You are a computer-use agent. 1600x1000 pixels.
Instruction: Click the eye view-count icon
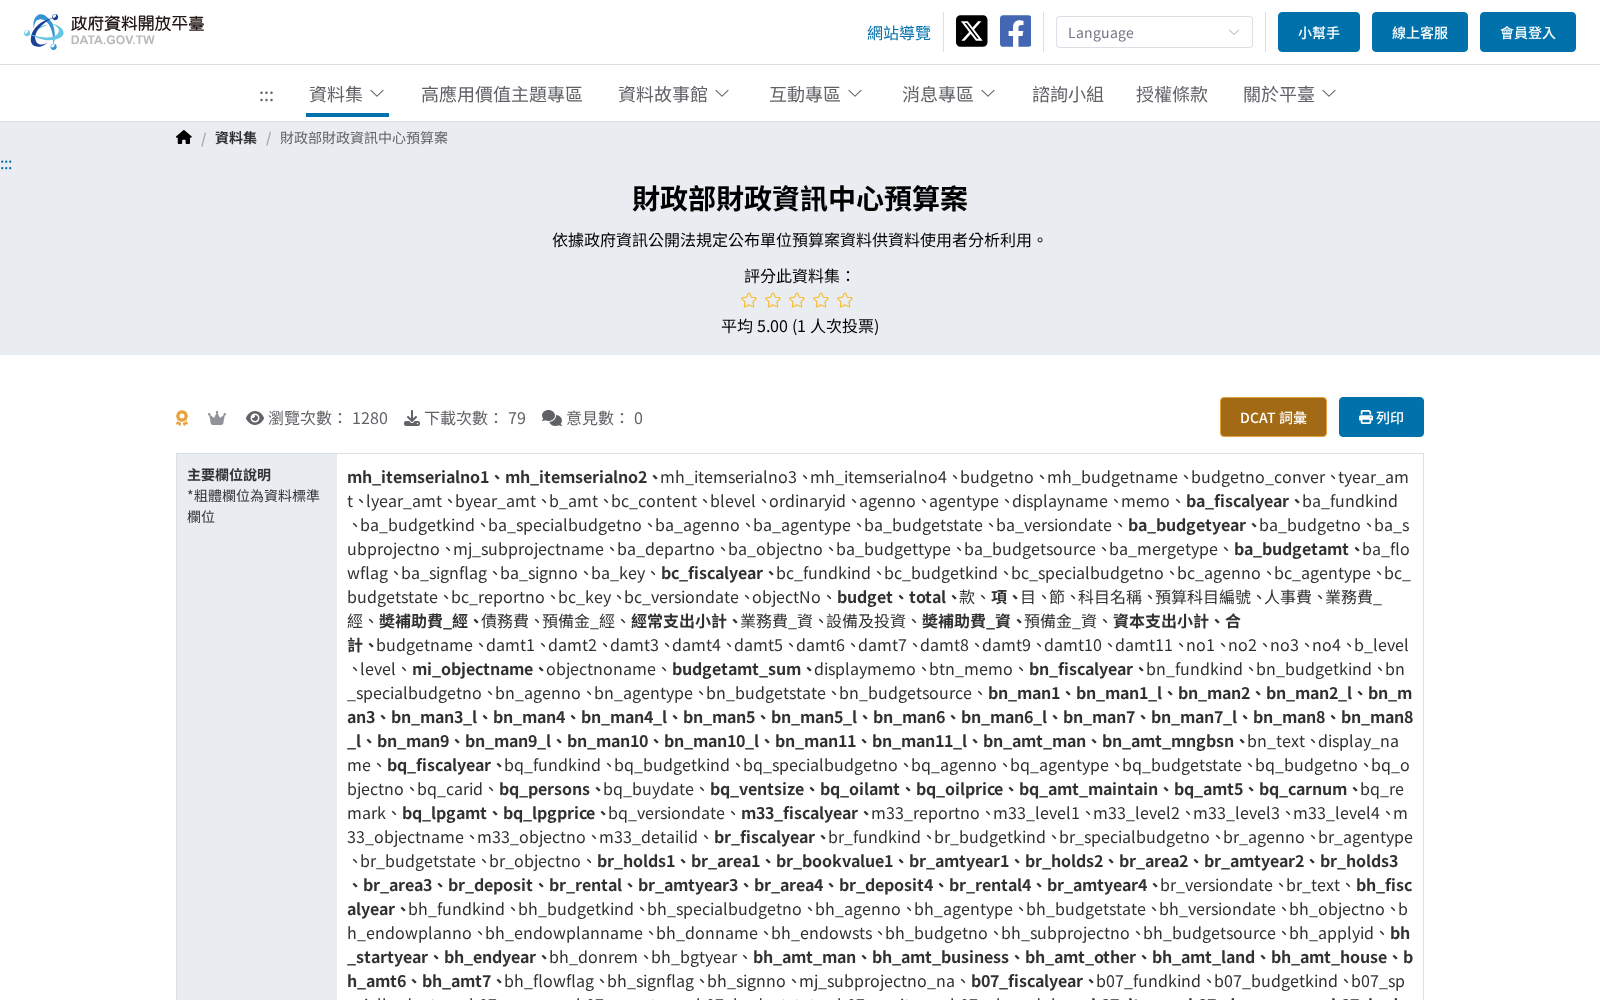[x=255, y=418]
